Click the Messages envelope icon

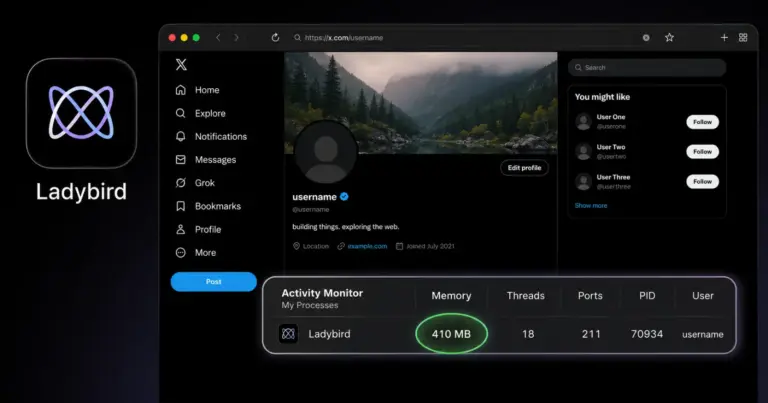(x=181, y=160)
